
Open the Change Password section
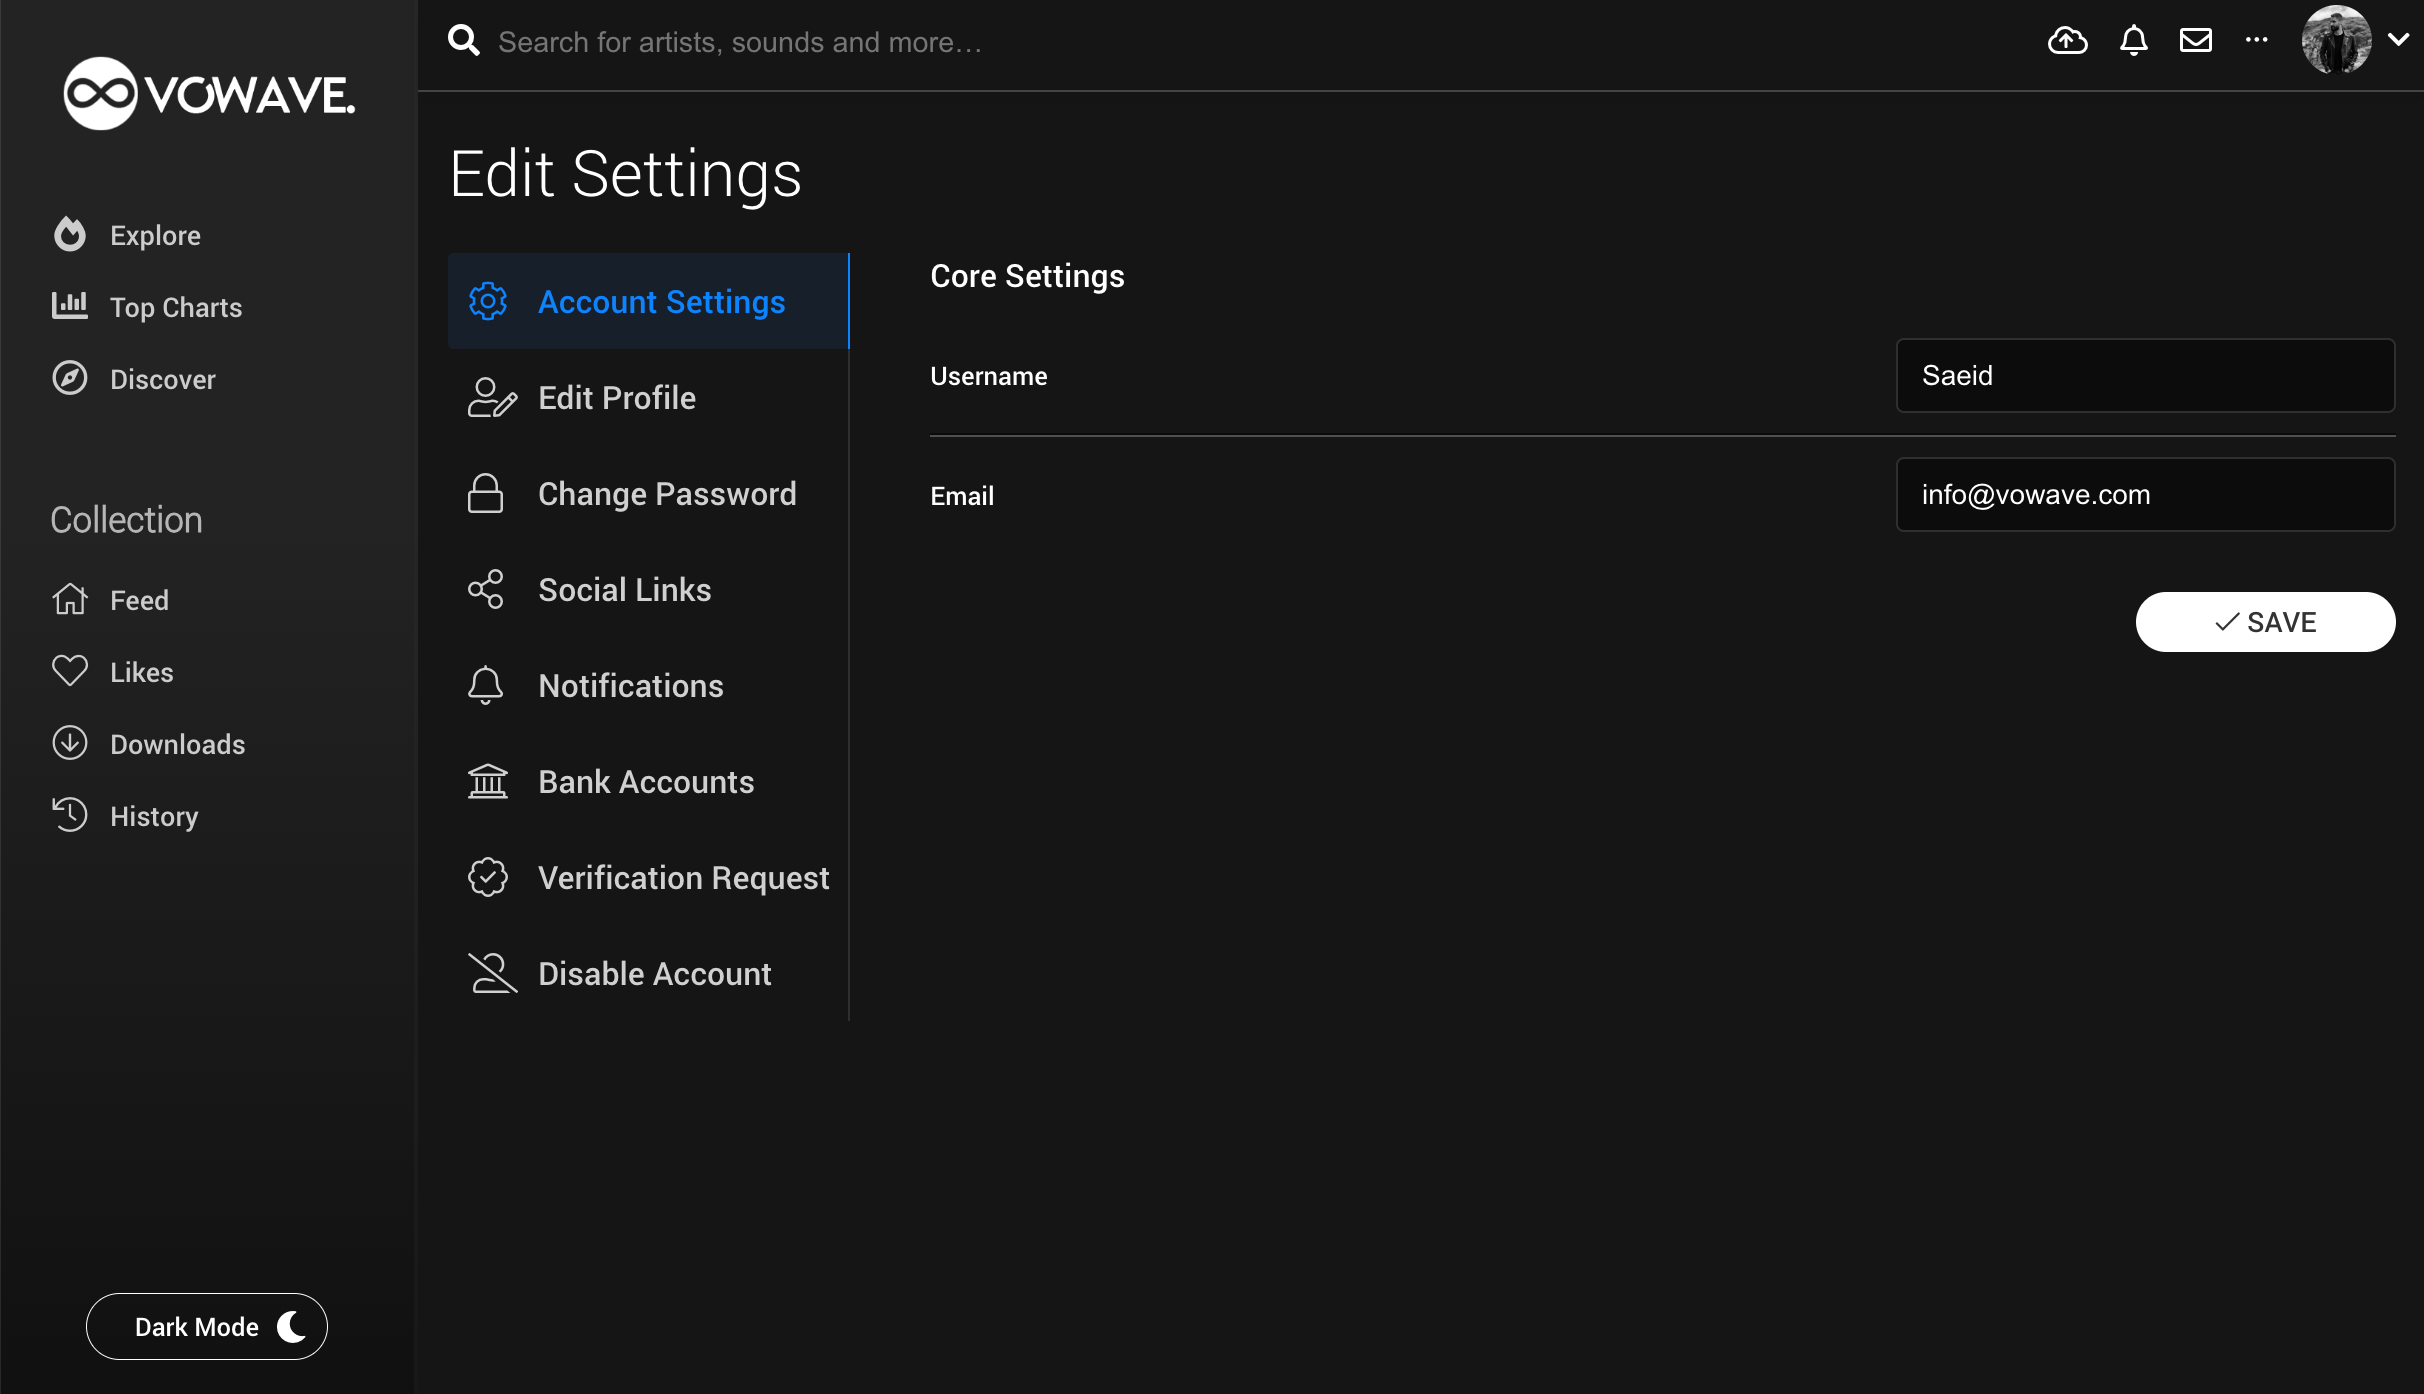pyautogui.click(x=667, y=493)
